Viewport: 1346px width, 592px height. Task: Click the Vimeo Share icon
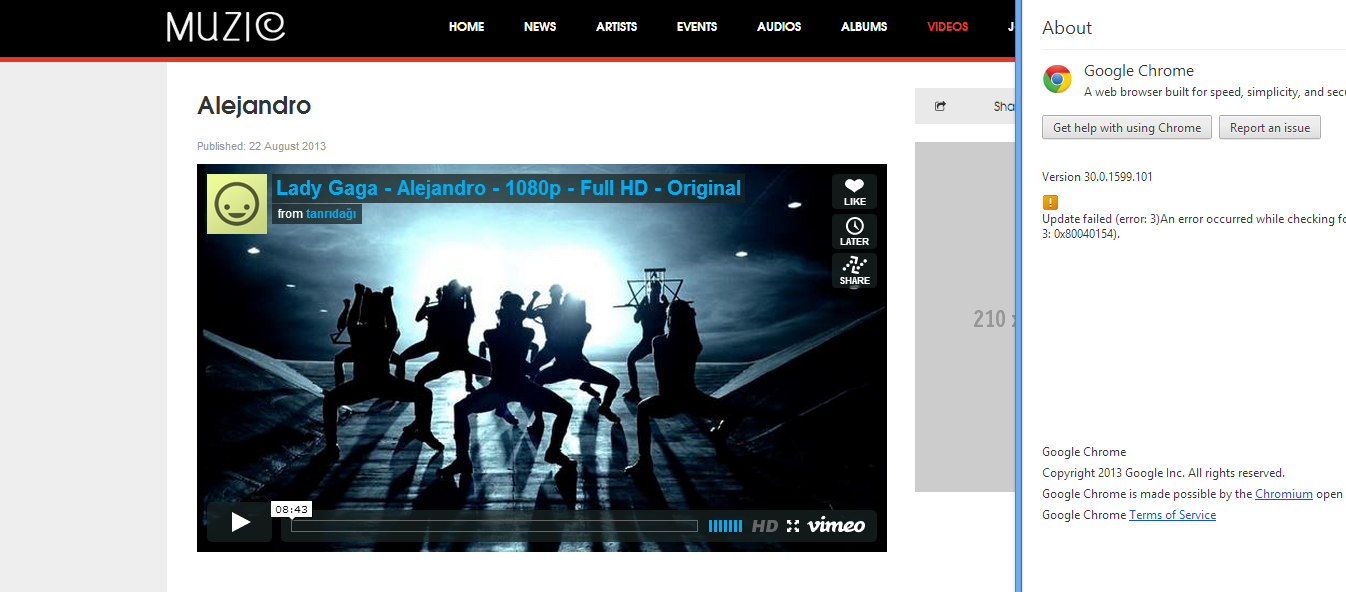854,271
